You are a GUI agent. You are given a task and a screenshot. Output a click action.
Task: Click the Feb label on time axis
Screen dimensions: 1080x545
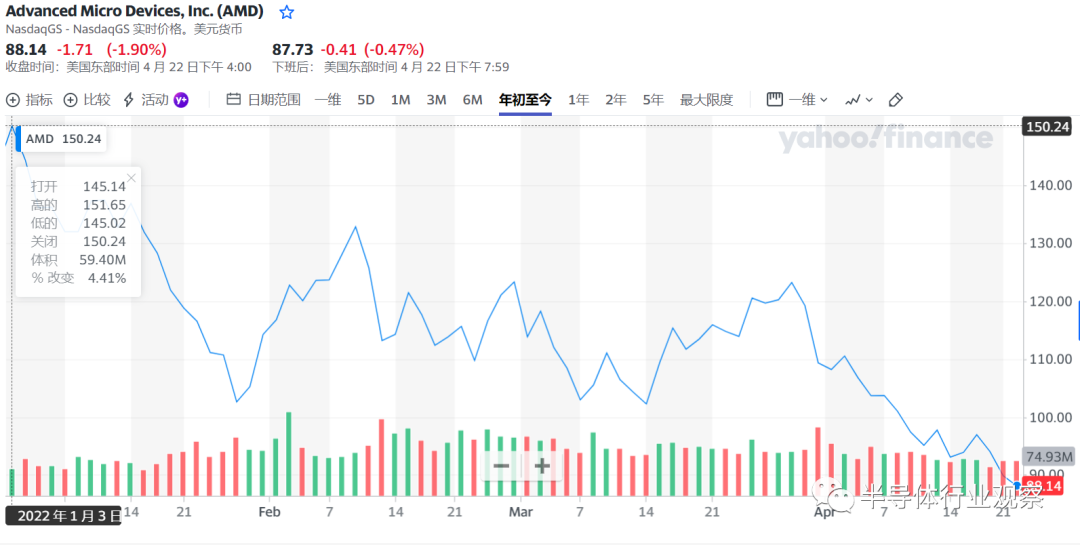[270, 513]
